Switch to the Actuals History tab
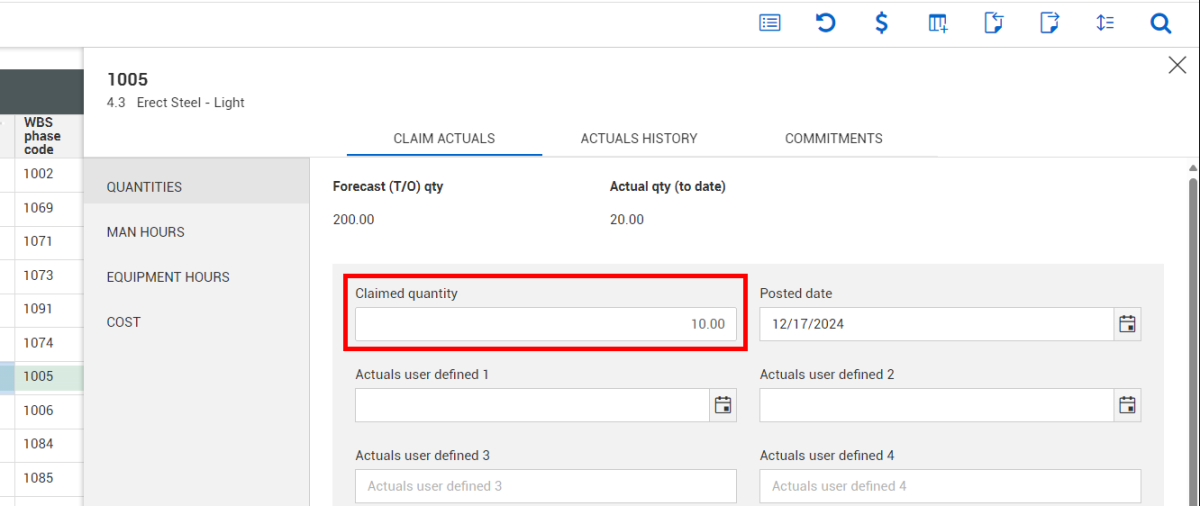Viewport: 1200px width, 506px height. click(x=639, y=139)
